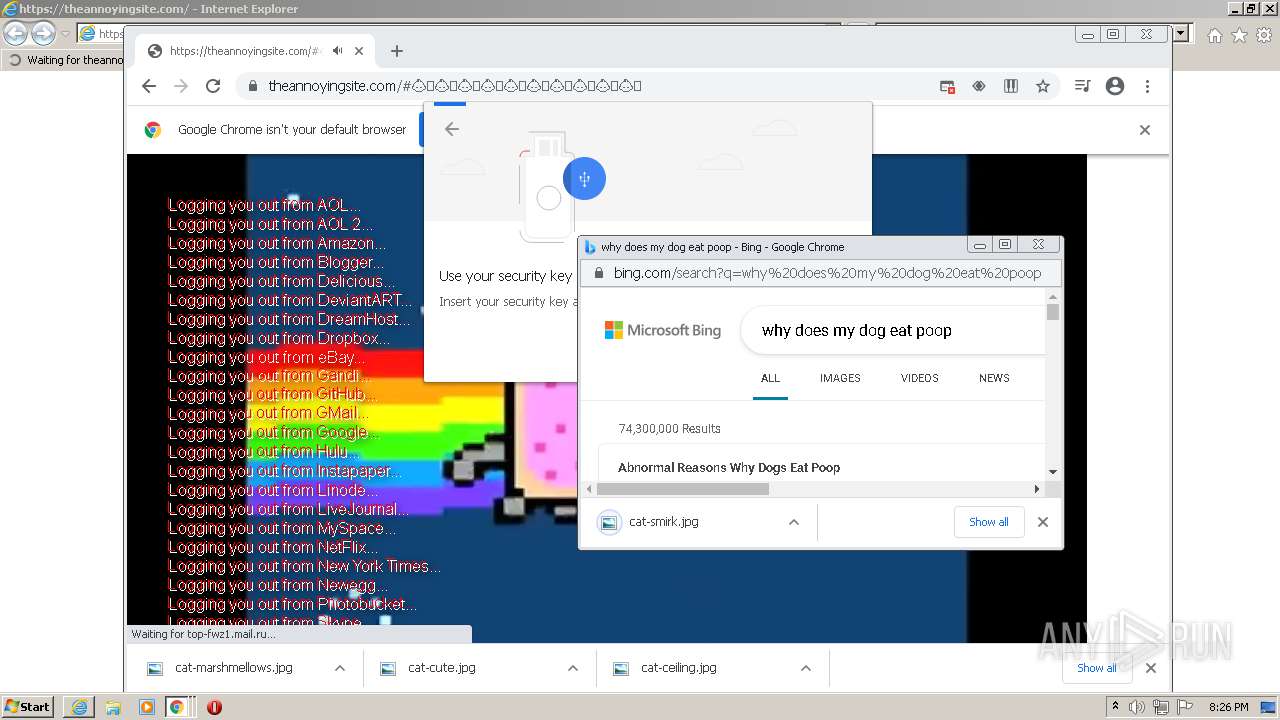This screenshot has height=720, width=1280.
Task: Open Windows Media Player in taskbar
Action: [x=147, y=707]
